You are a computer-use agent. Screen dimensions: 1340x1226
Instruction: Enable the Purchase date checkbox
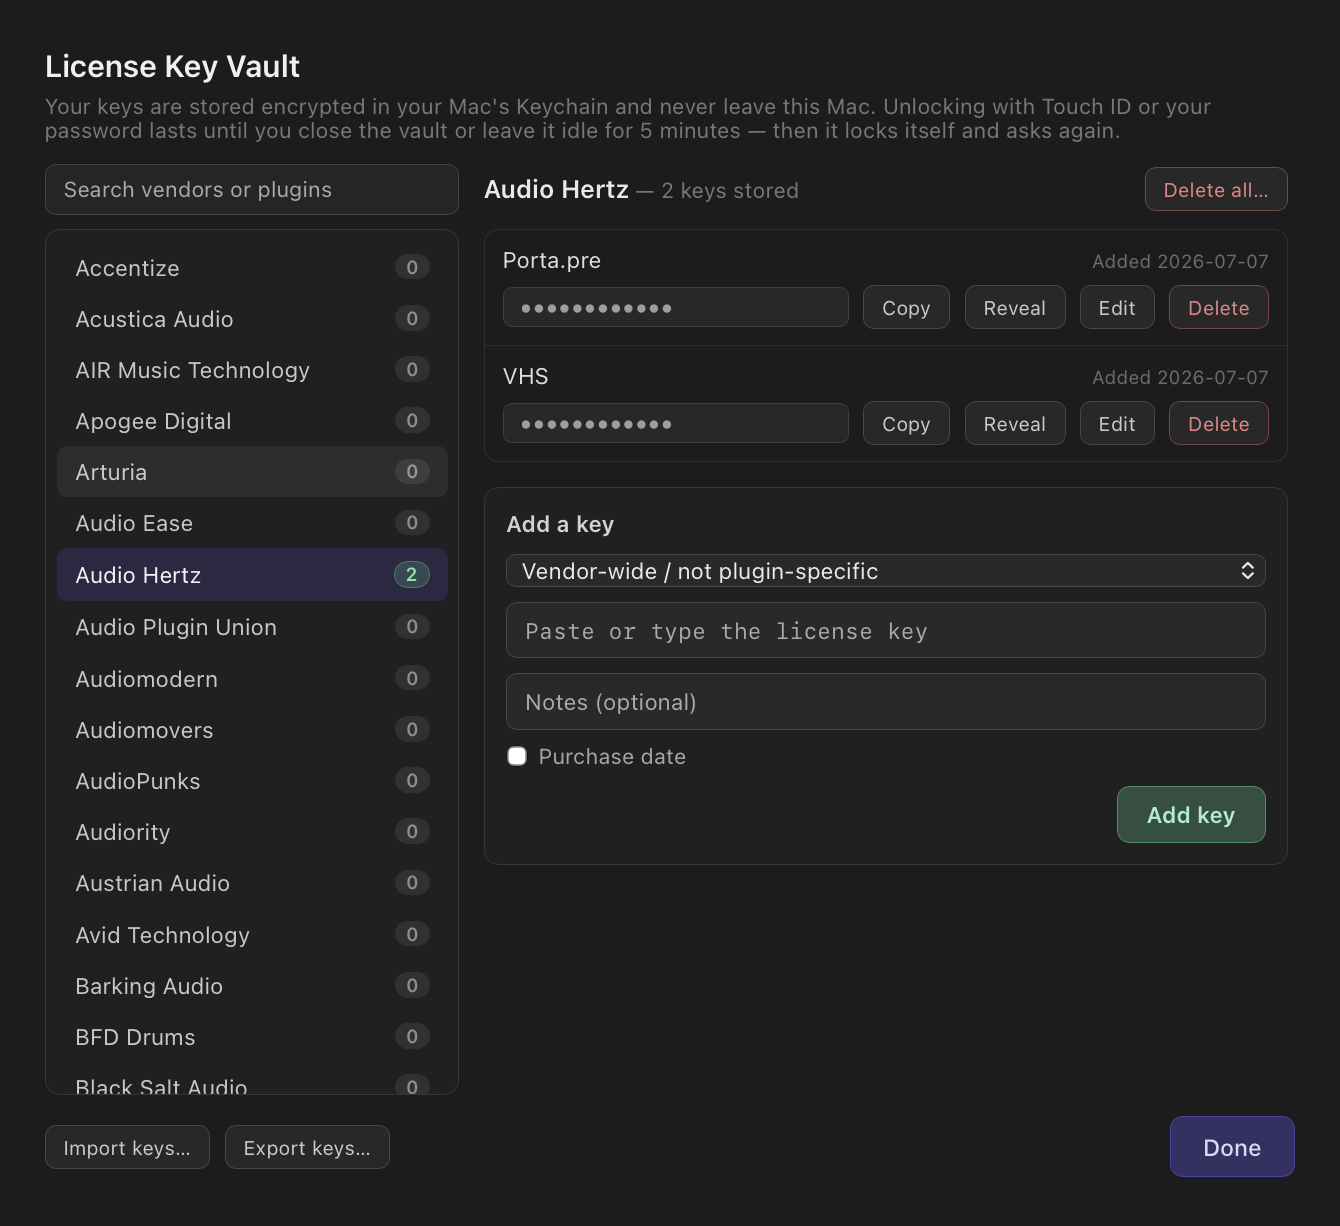pyautogui.click(x=517, y=756)
